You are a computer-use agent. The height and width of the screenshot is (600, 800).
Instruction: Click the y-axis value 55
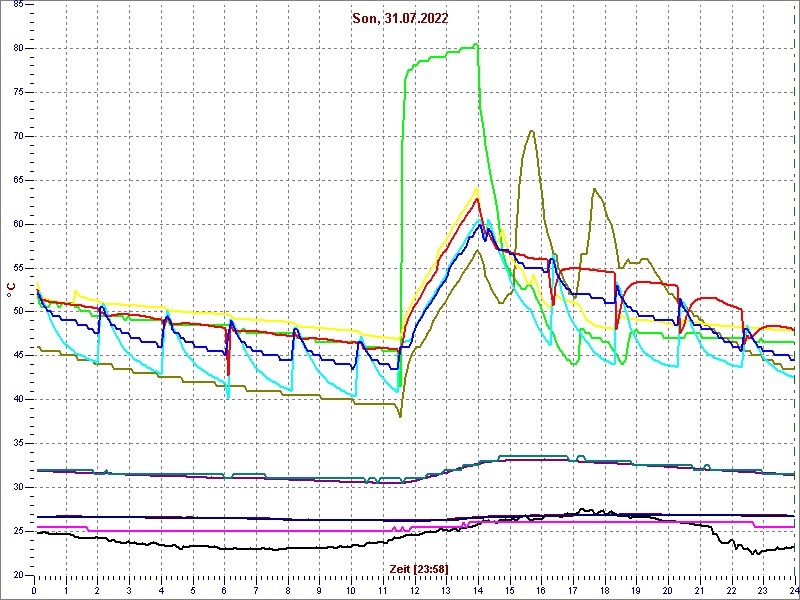17,268
